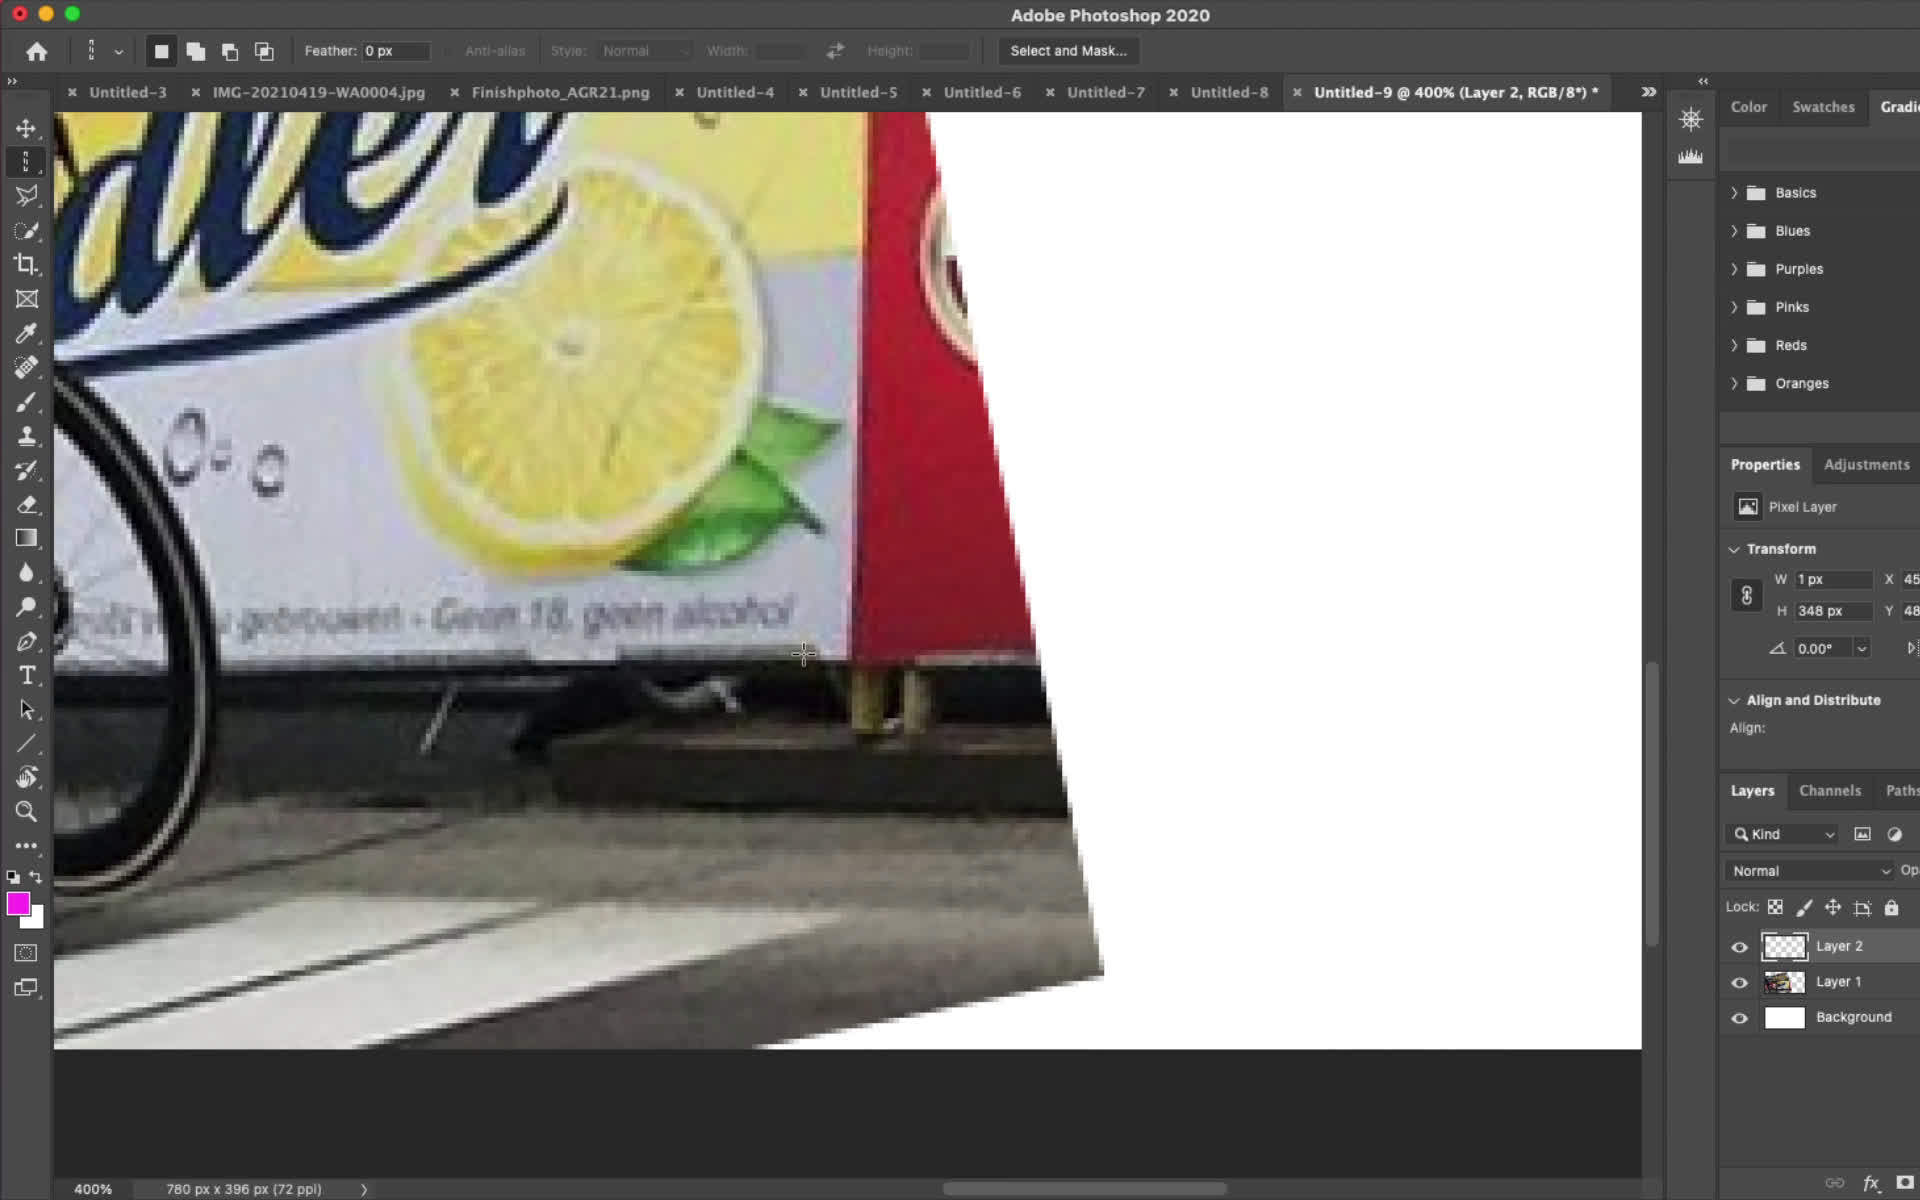Filter layers by pixel type

click(1862, 834)
